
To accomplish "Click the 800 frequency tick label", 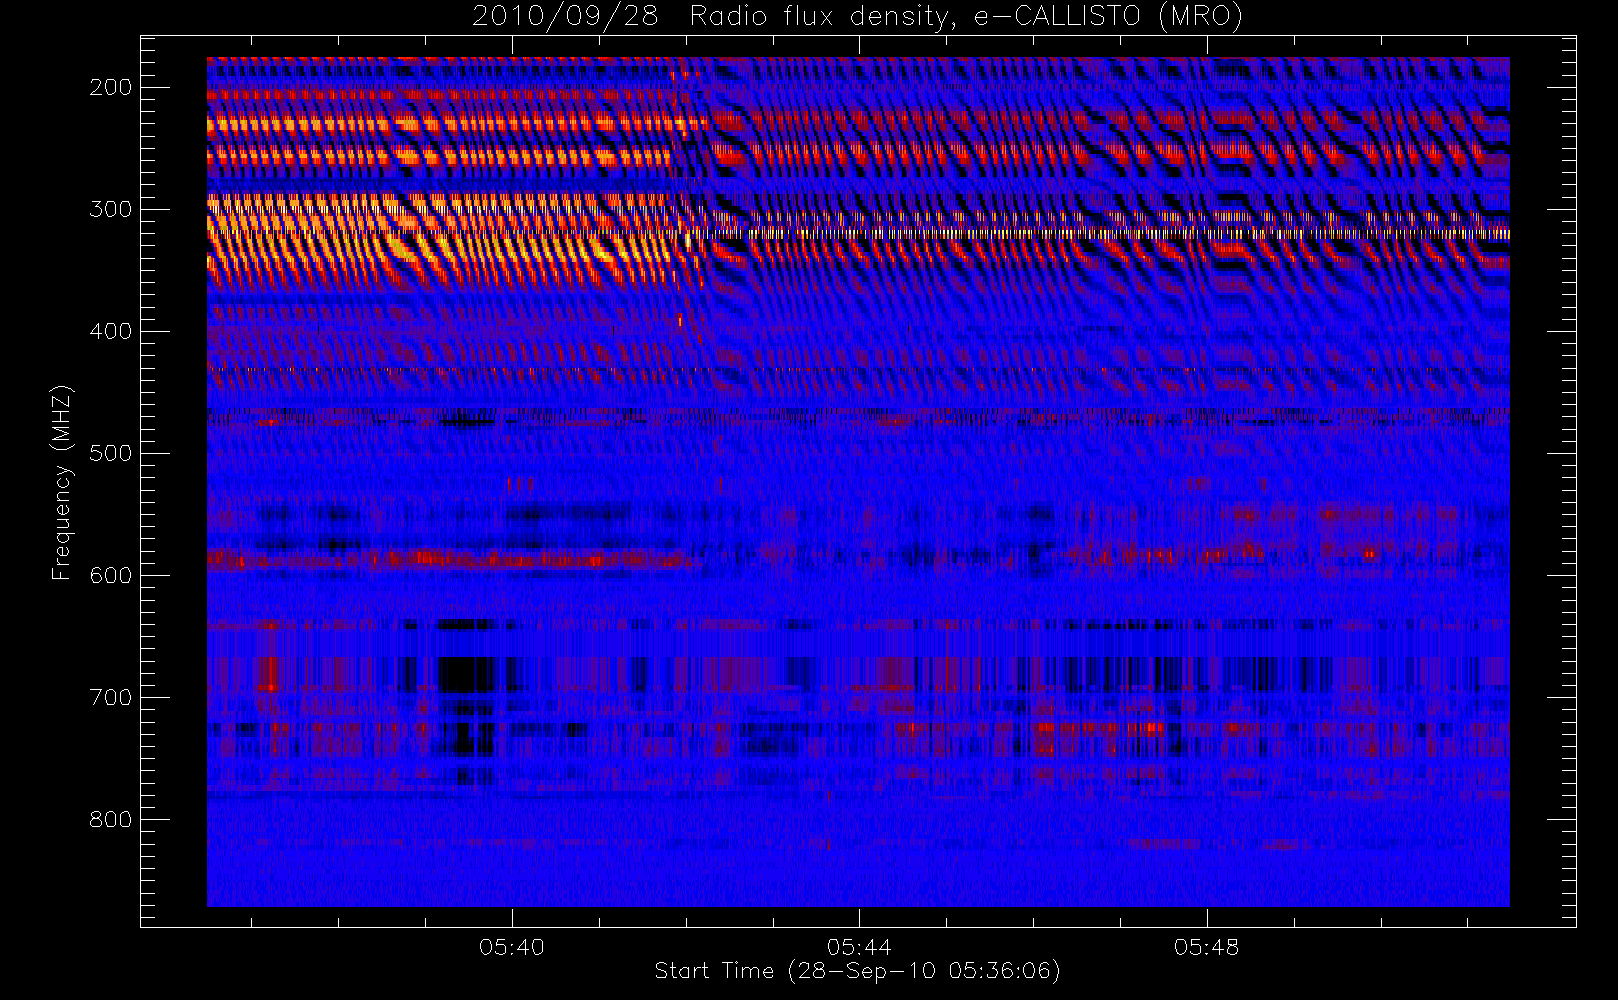I will coord(110,819).
